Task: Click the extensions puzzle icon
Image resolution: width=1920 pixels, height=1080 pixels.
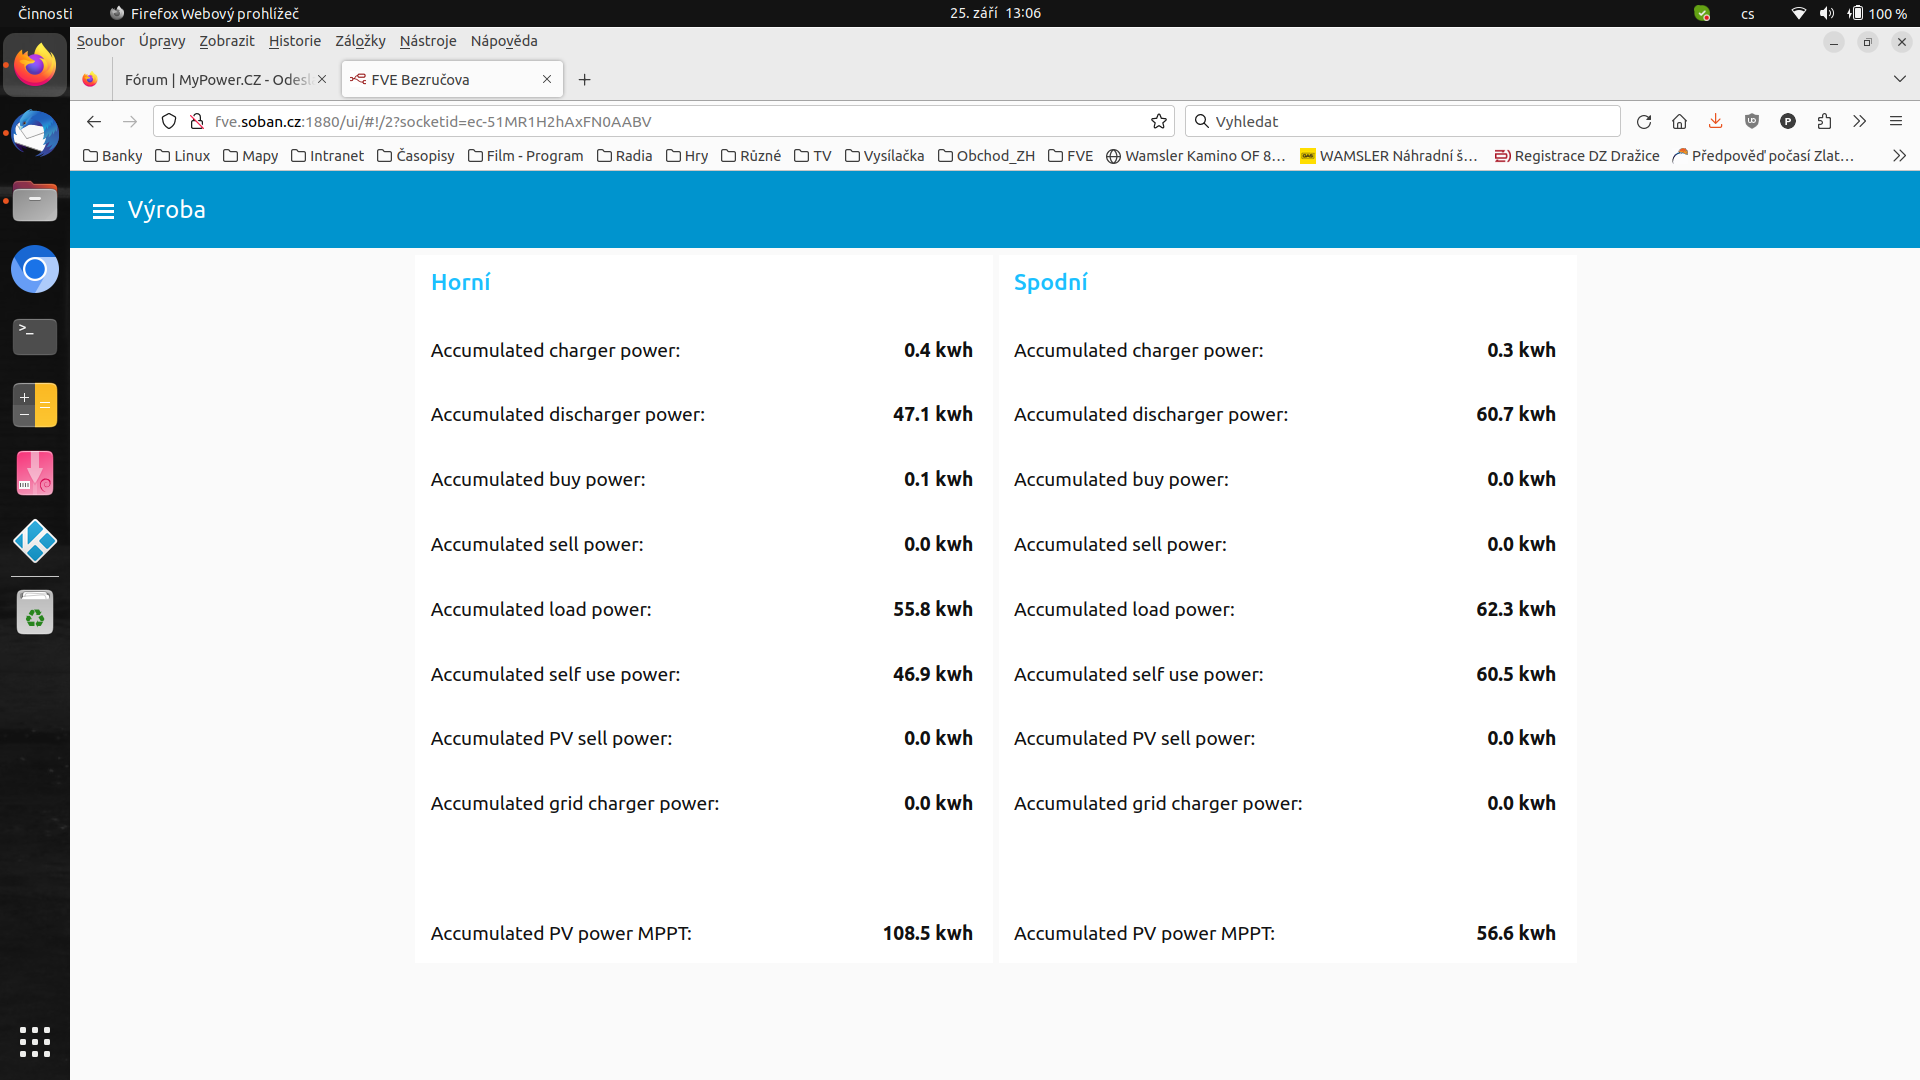Action: pyautogui.click(x=1824, y=122)
